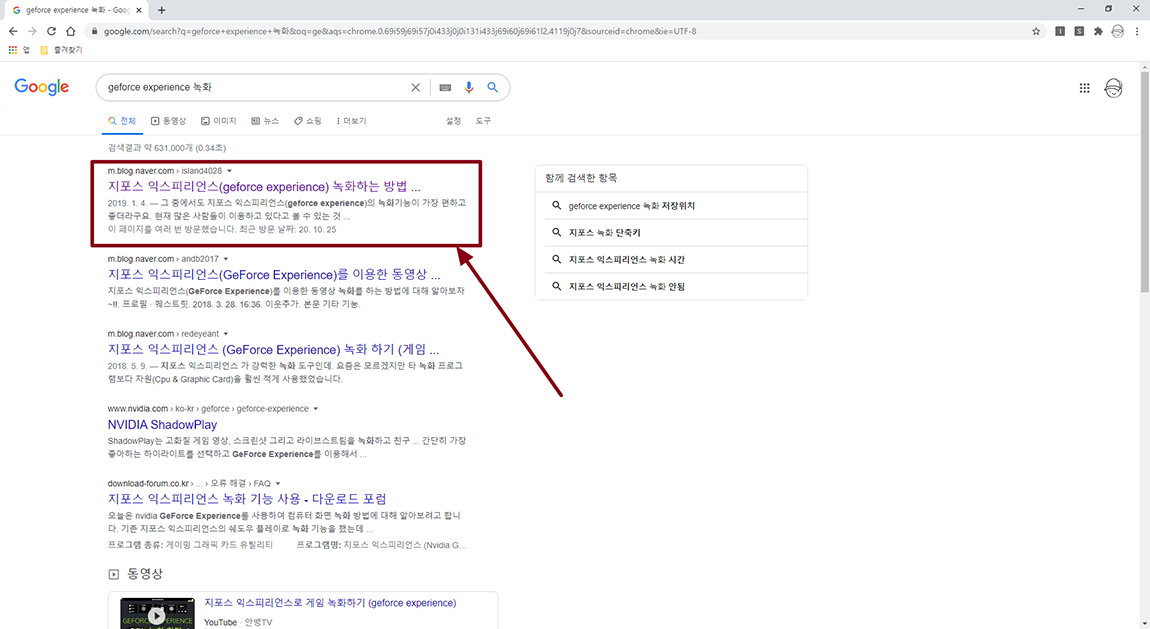Open the apps grid in bookmarks bar
The width and height of the screenshot is (1150, 629).
[x=12, y=50]
